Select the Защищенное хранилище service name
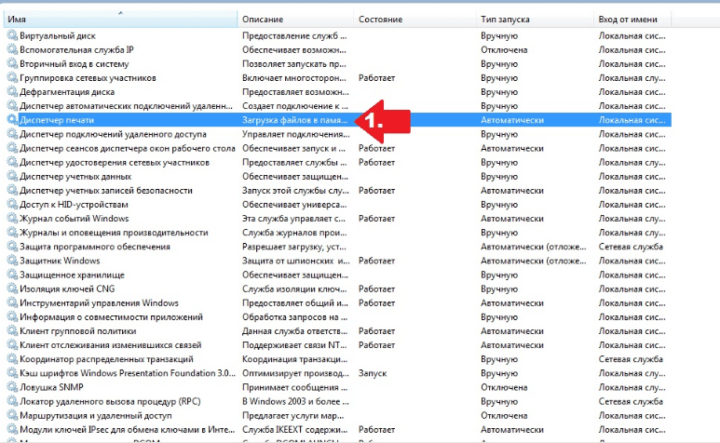Viewport: 720px width, 443px height. point(72,274)
